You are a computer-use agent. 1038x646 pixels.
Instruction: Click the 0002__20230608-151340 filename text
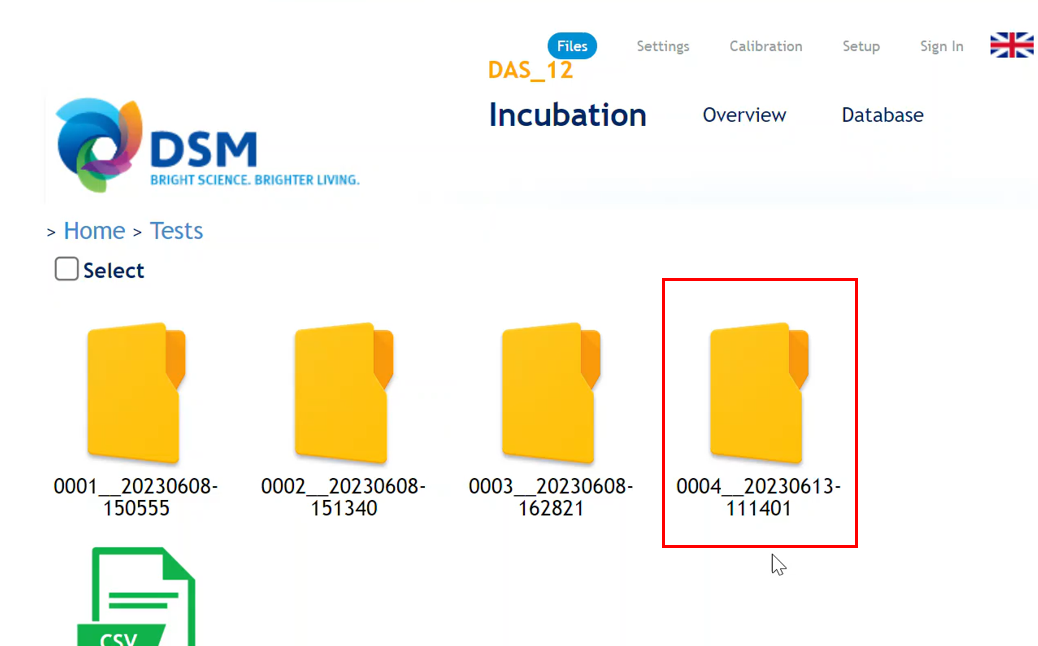343,497
